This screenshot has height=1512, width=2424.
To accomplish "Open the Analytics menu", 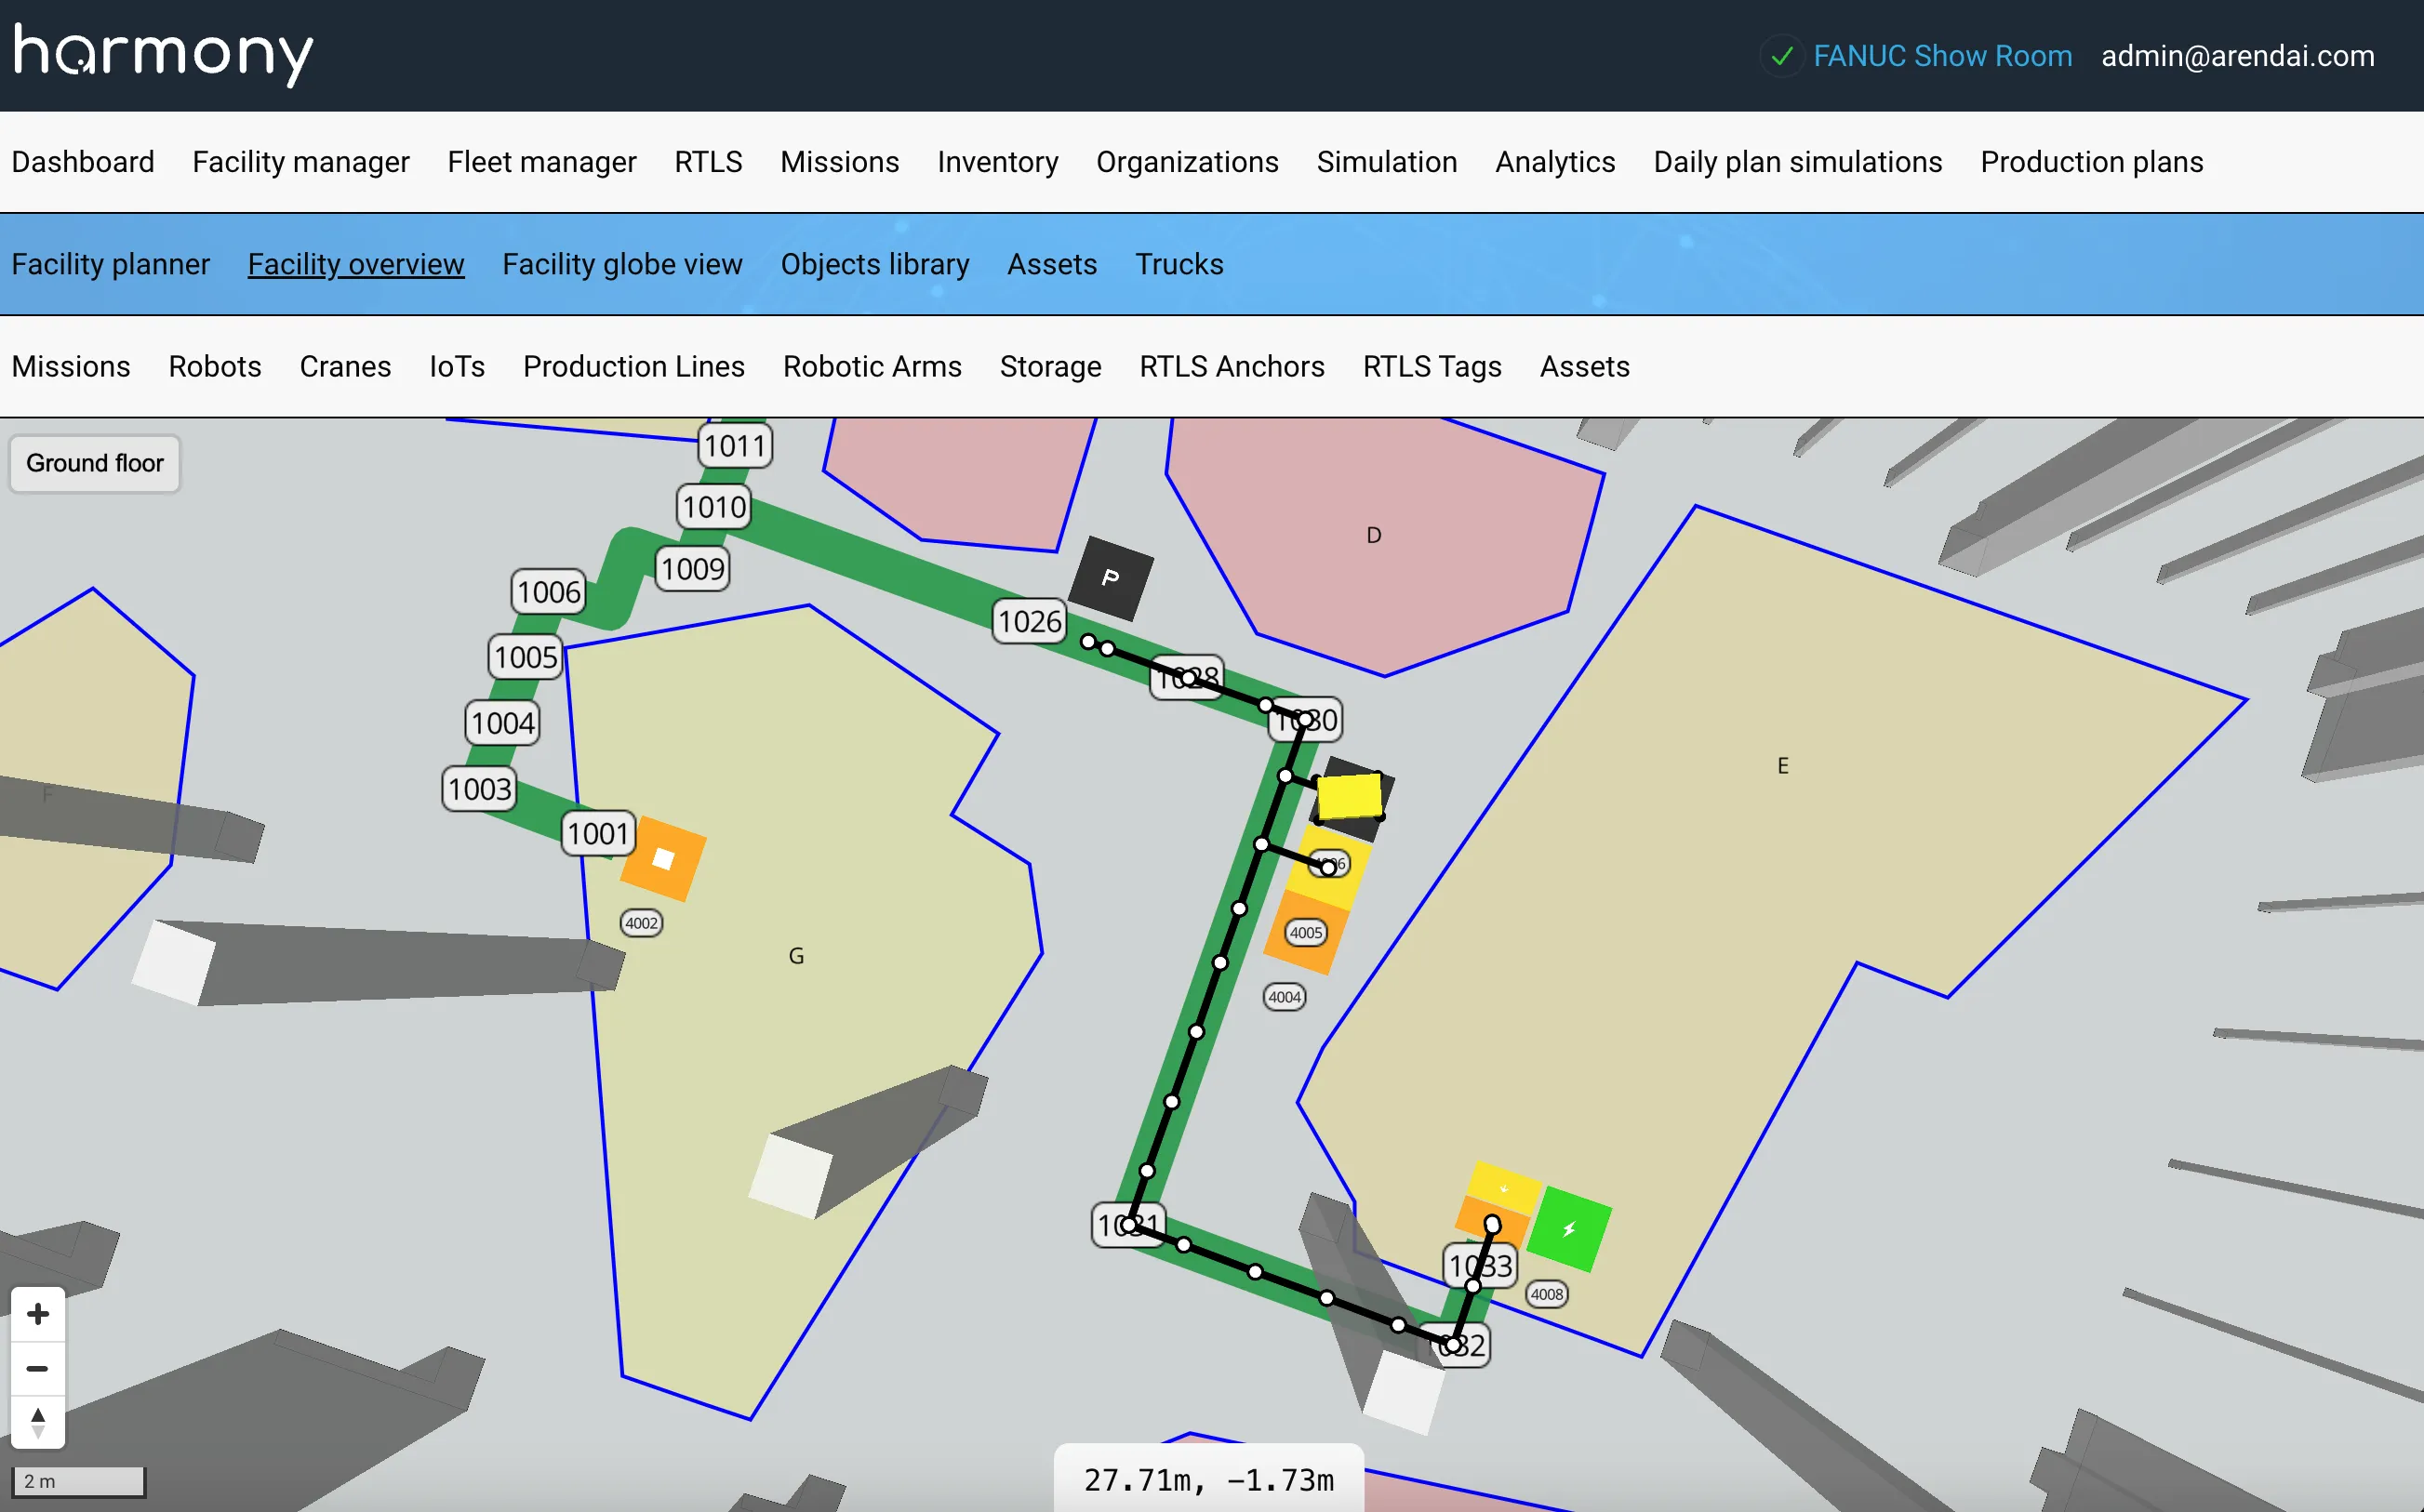I will tap(1554, 161).
